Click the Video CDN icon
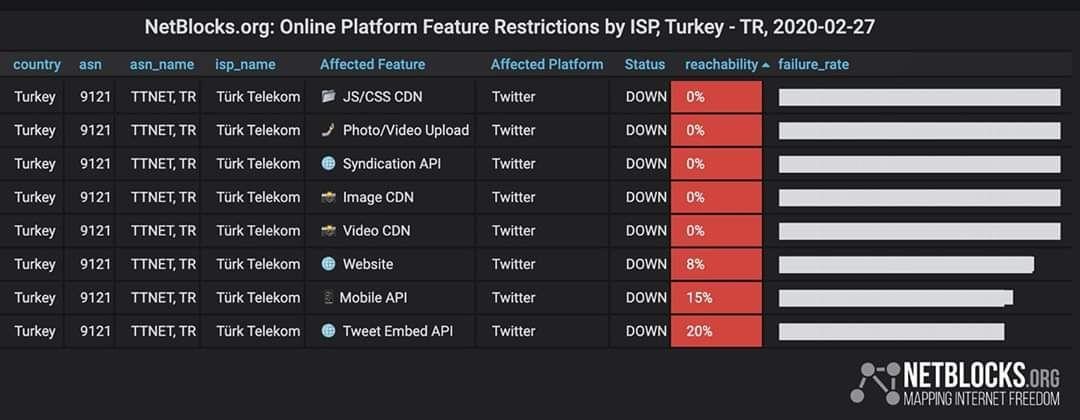The height and width of the screenshot is (420, 1080). coord(329,231)
